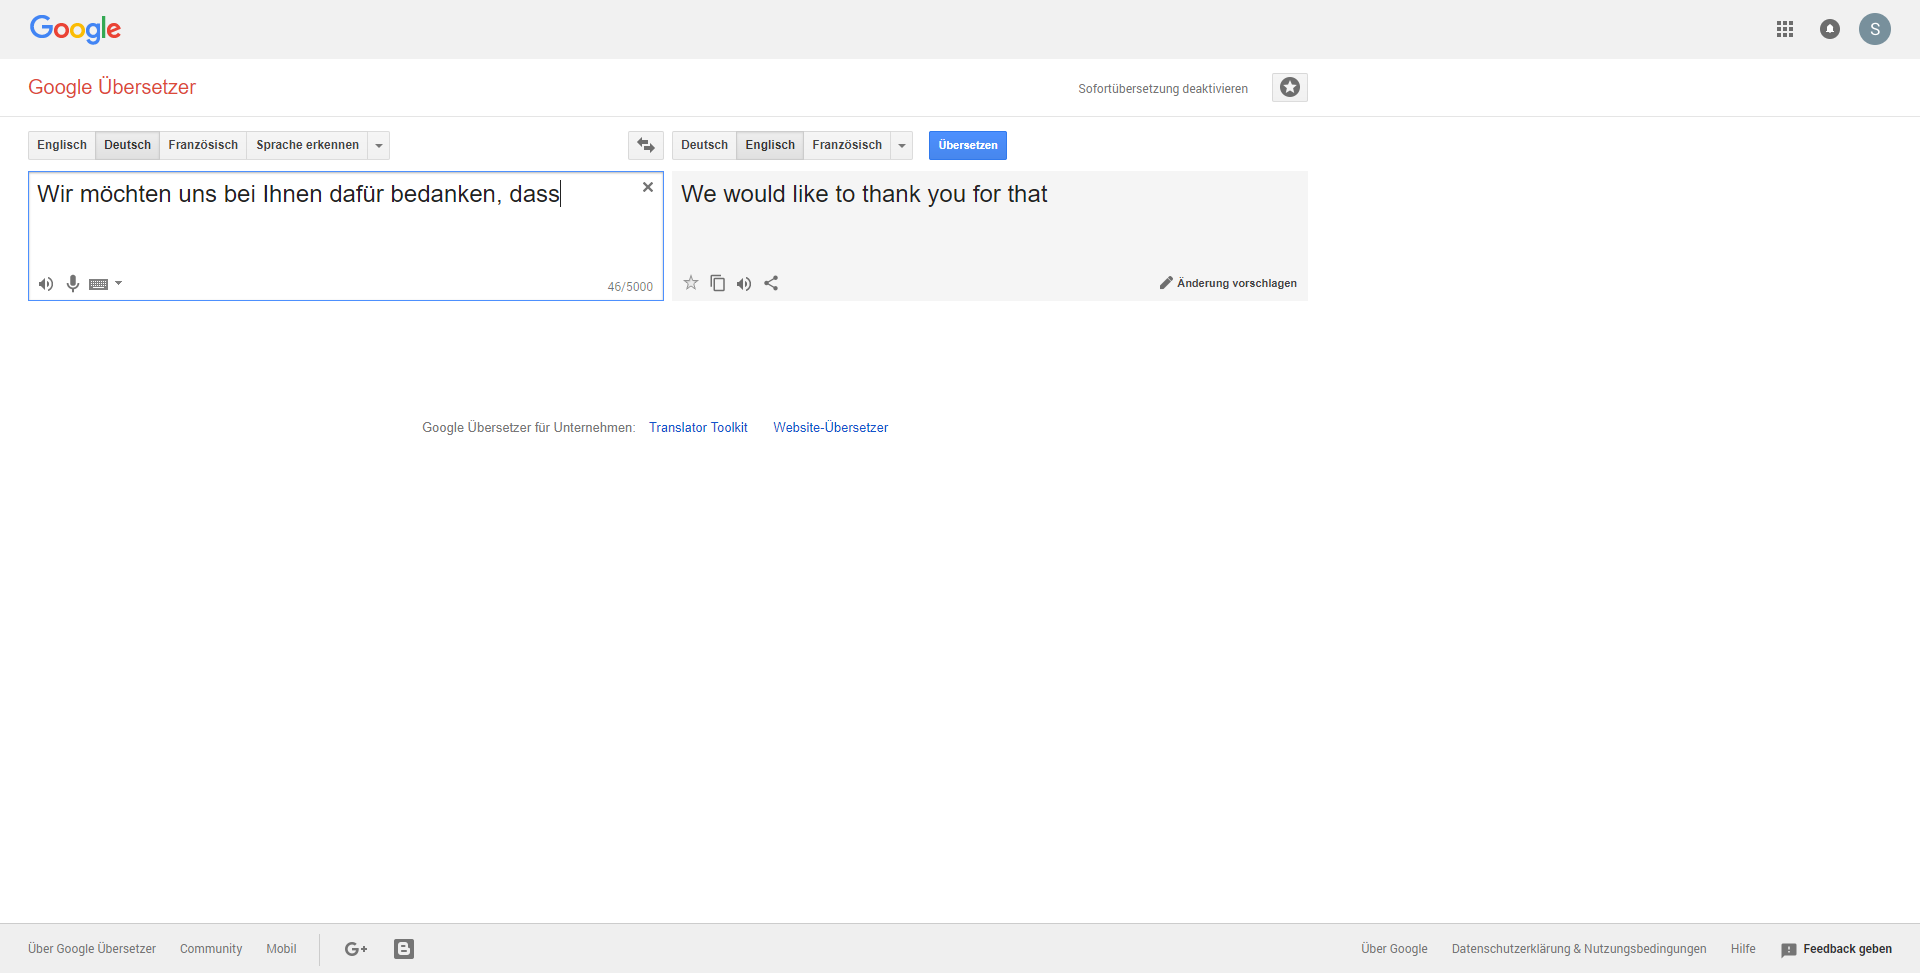Click the Google logo
The width and height of the screenshot is (1920, 973).
coord(75,29)
